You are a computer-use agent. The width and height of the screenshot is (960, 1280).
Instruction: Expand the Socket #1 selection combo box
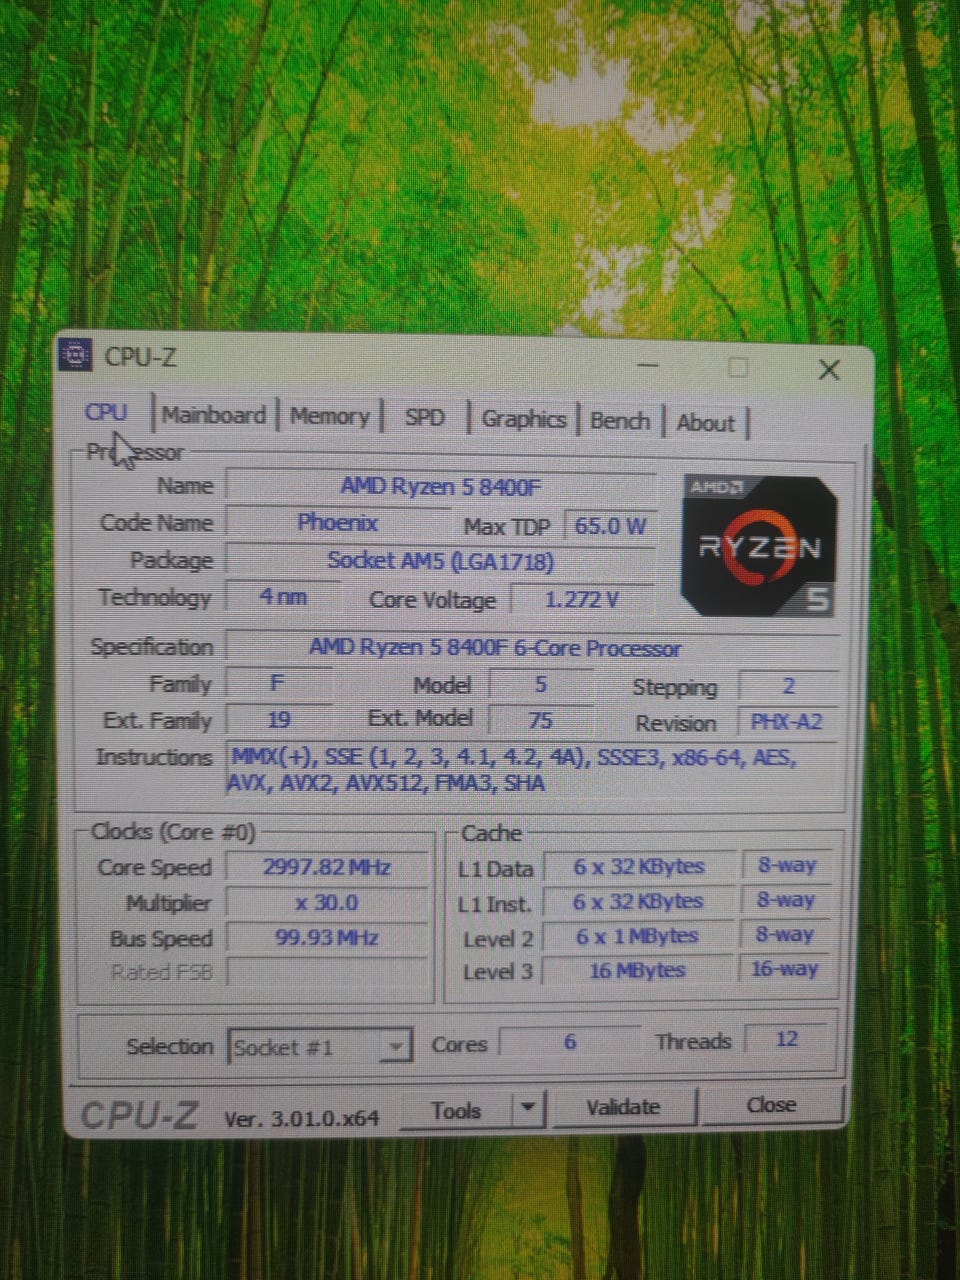[320, 1046]
